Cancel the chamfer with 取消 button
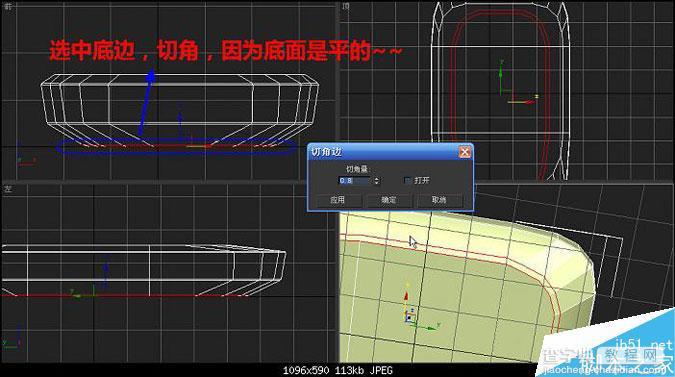The height and width of the screenshot is (377, 675). click(439, 200)
